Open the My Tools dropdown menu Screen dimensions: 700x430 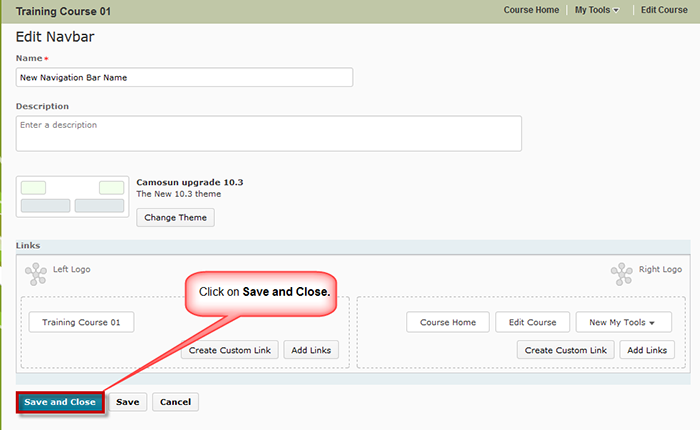pos(596,10)
